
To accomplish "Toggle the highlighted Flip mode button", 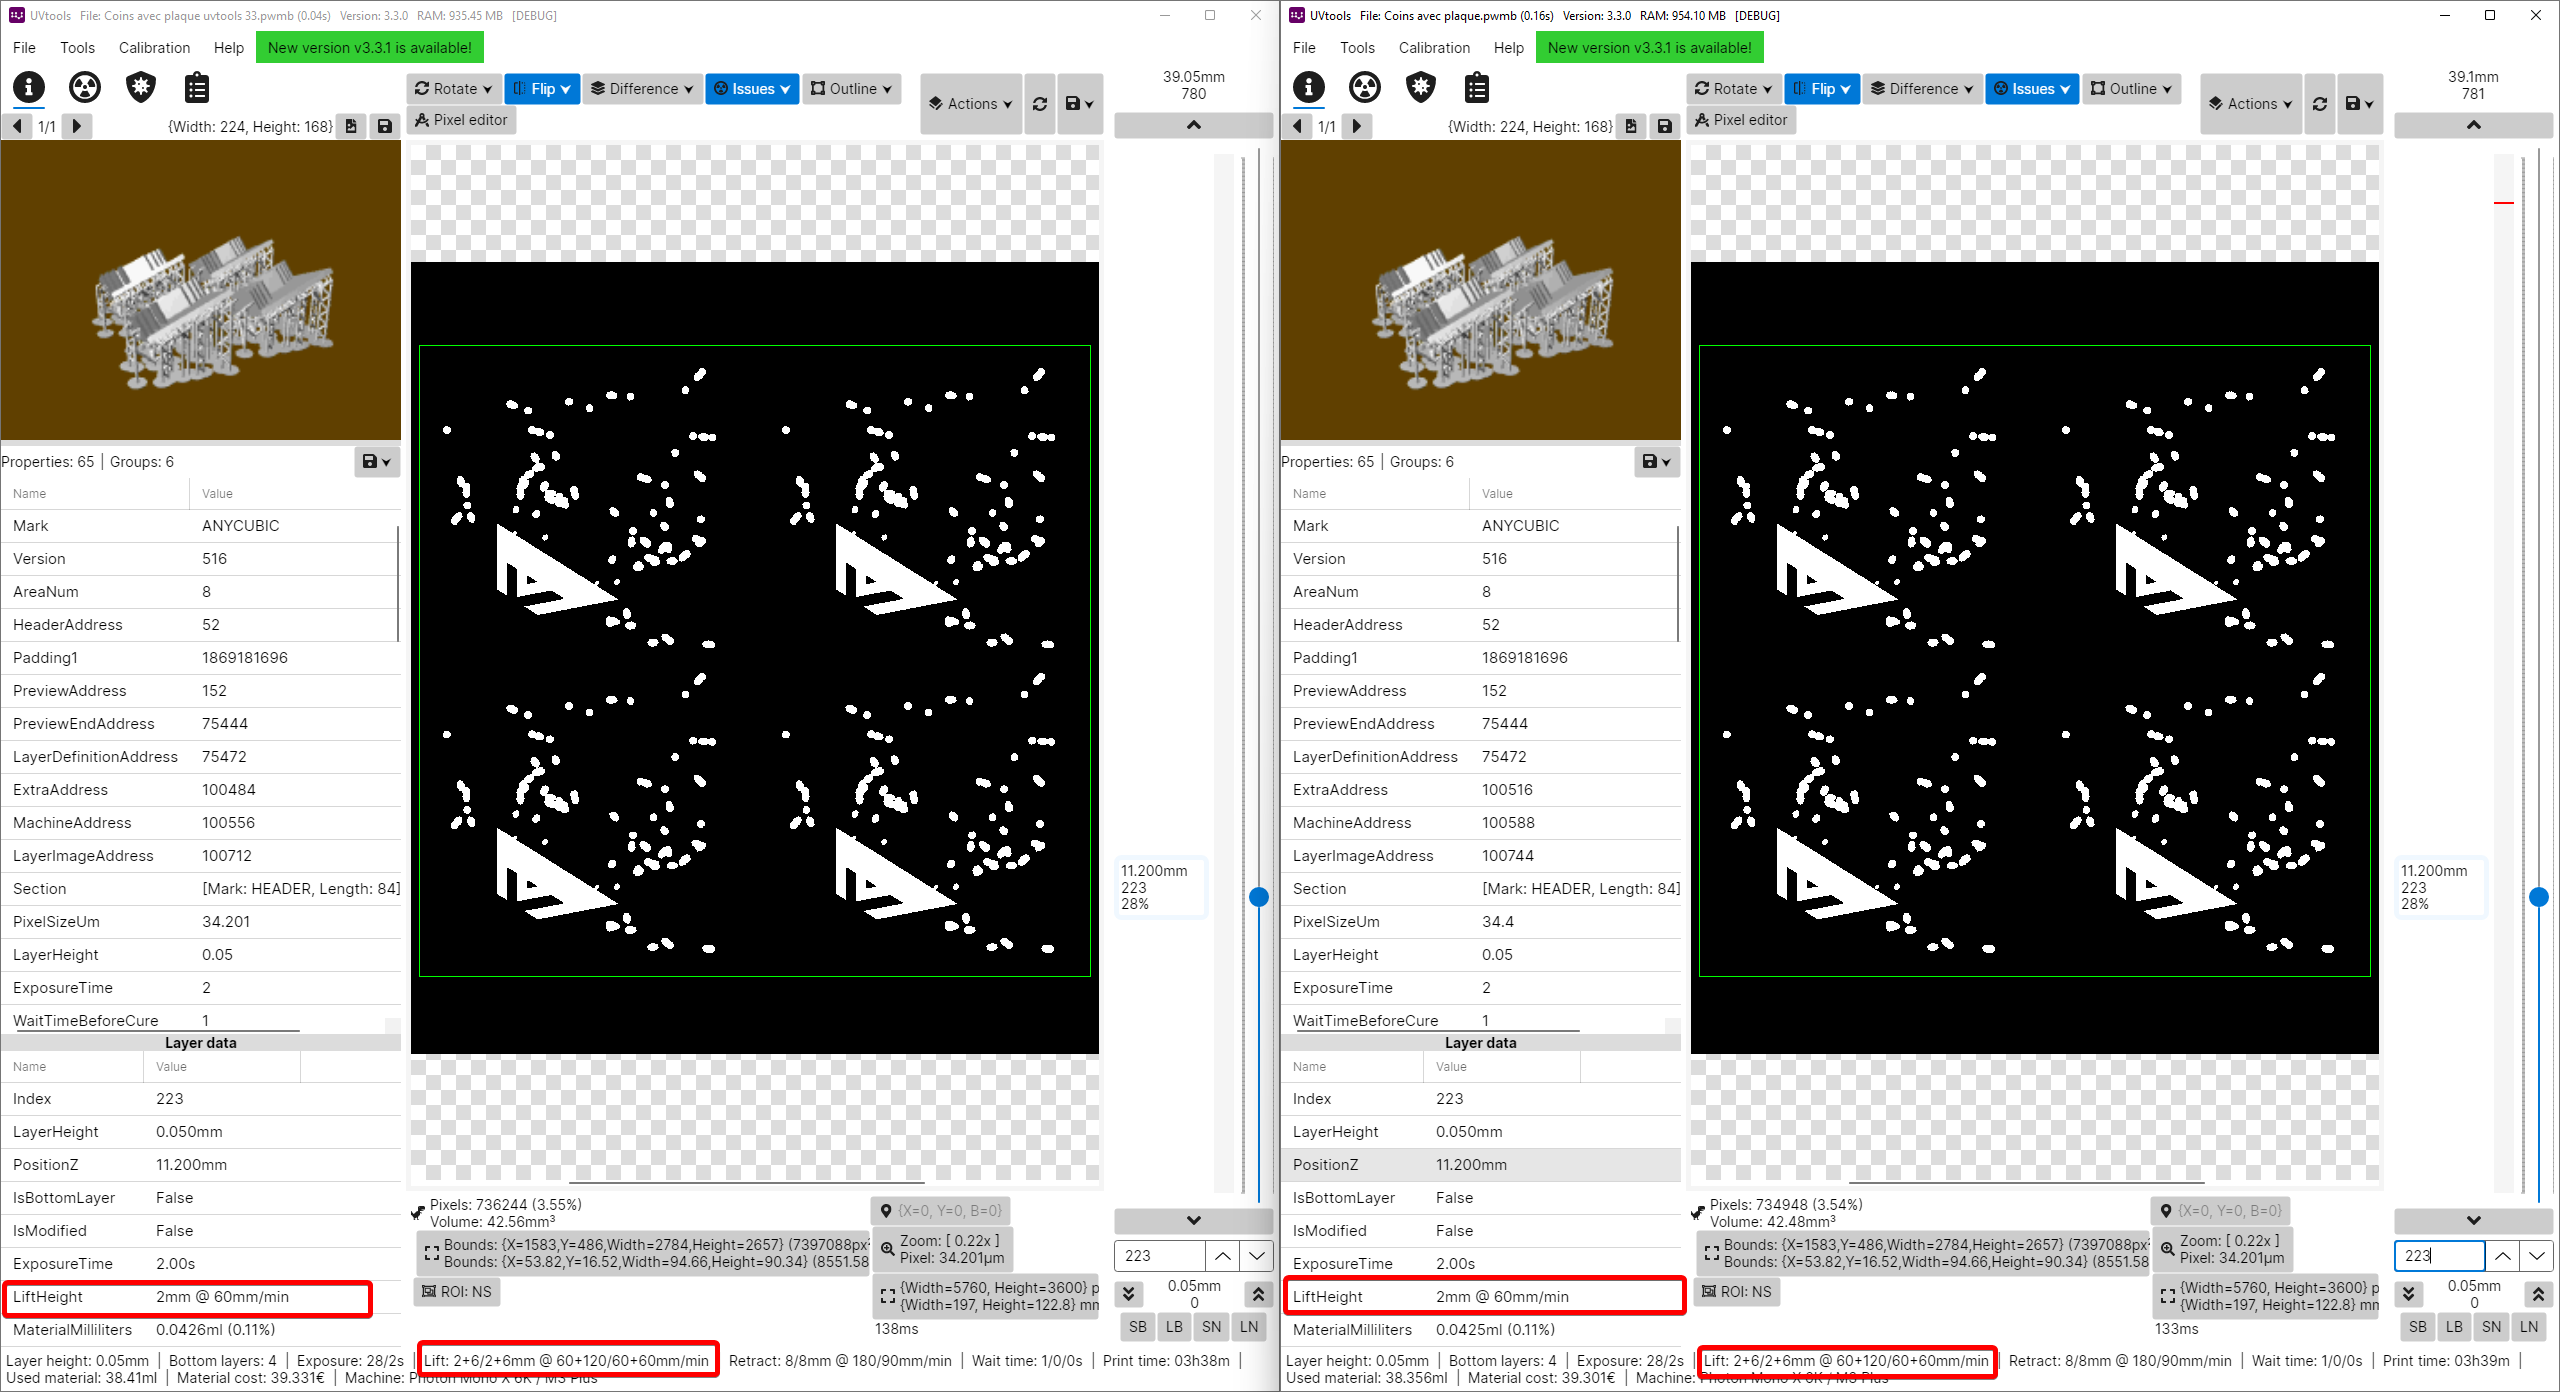I will click(x=542, y=88).
